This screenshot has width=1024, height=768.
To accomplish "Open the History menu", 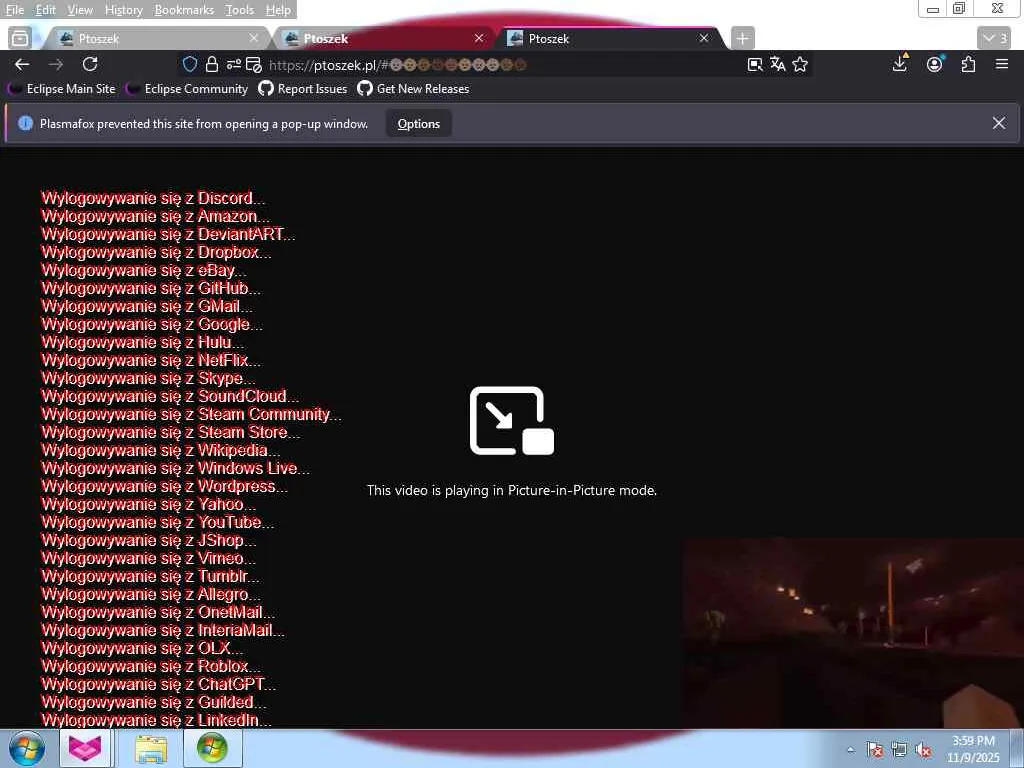I will [x=123, y=10].
